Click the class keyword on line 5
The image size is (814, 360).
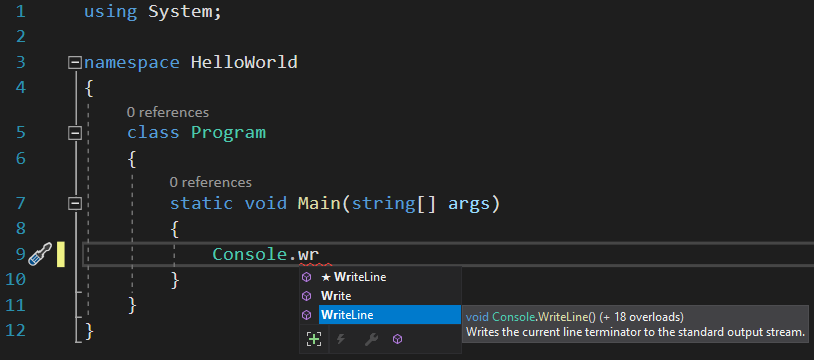tap(153, 133)
